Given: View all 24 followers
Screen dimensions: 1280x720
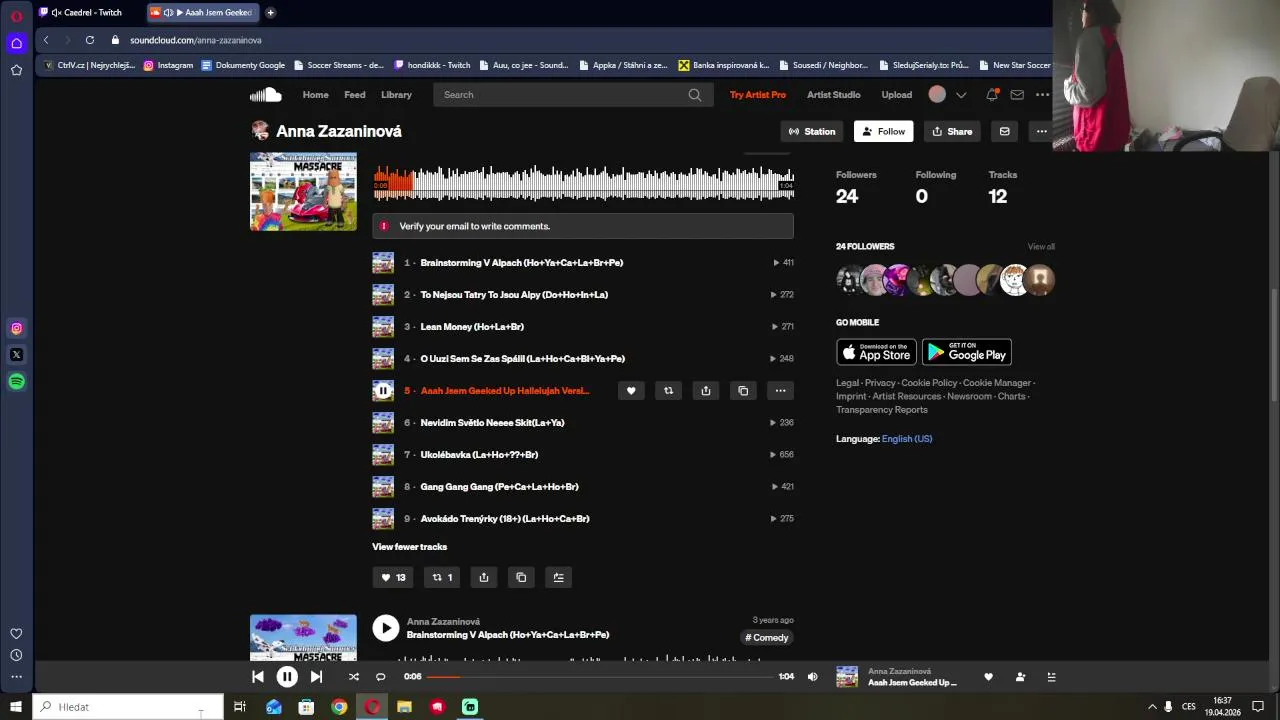Looking at the screenshot, I should point(1041,247).
